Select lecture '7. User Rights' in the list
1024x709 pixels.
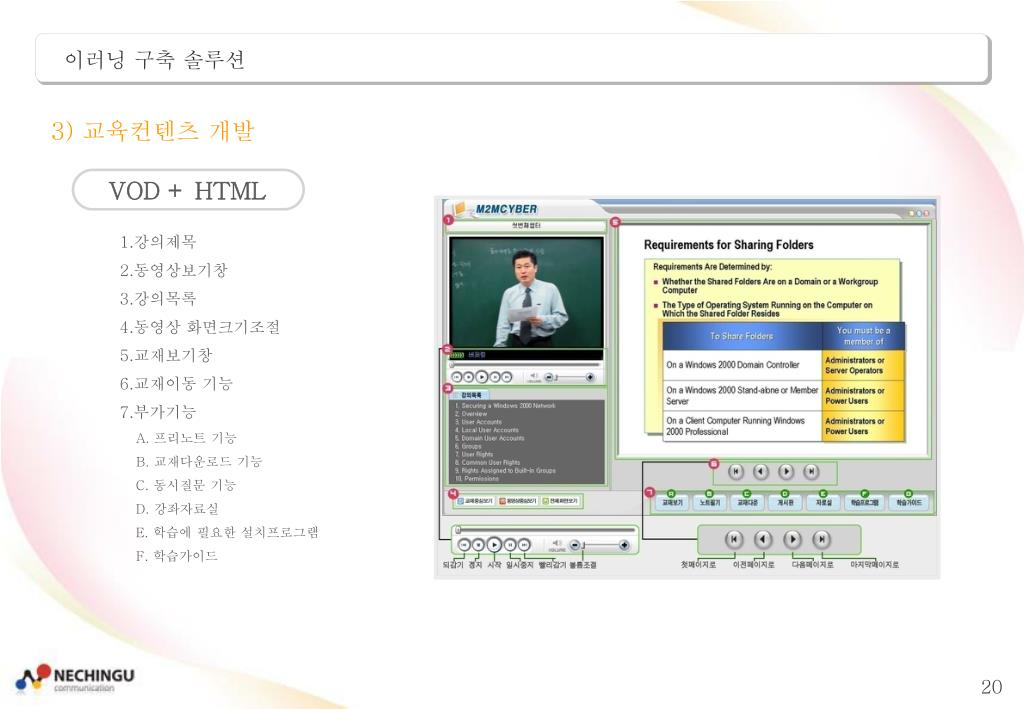point(473,454)
